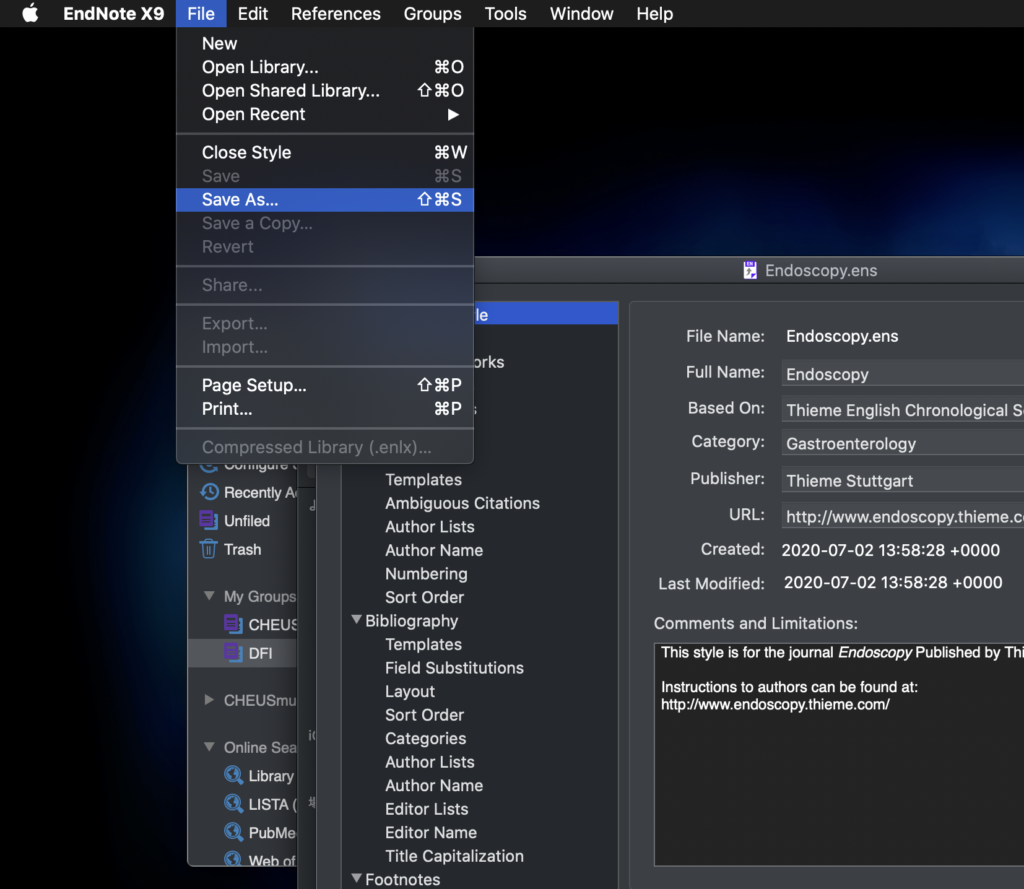Open the Help menu
The width and height of the screenshot is (1024, 889).
tap(654, 14)
